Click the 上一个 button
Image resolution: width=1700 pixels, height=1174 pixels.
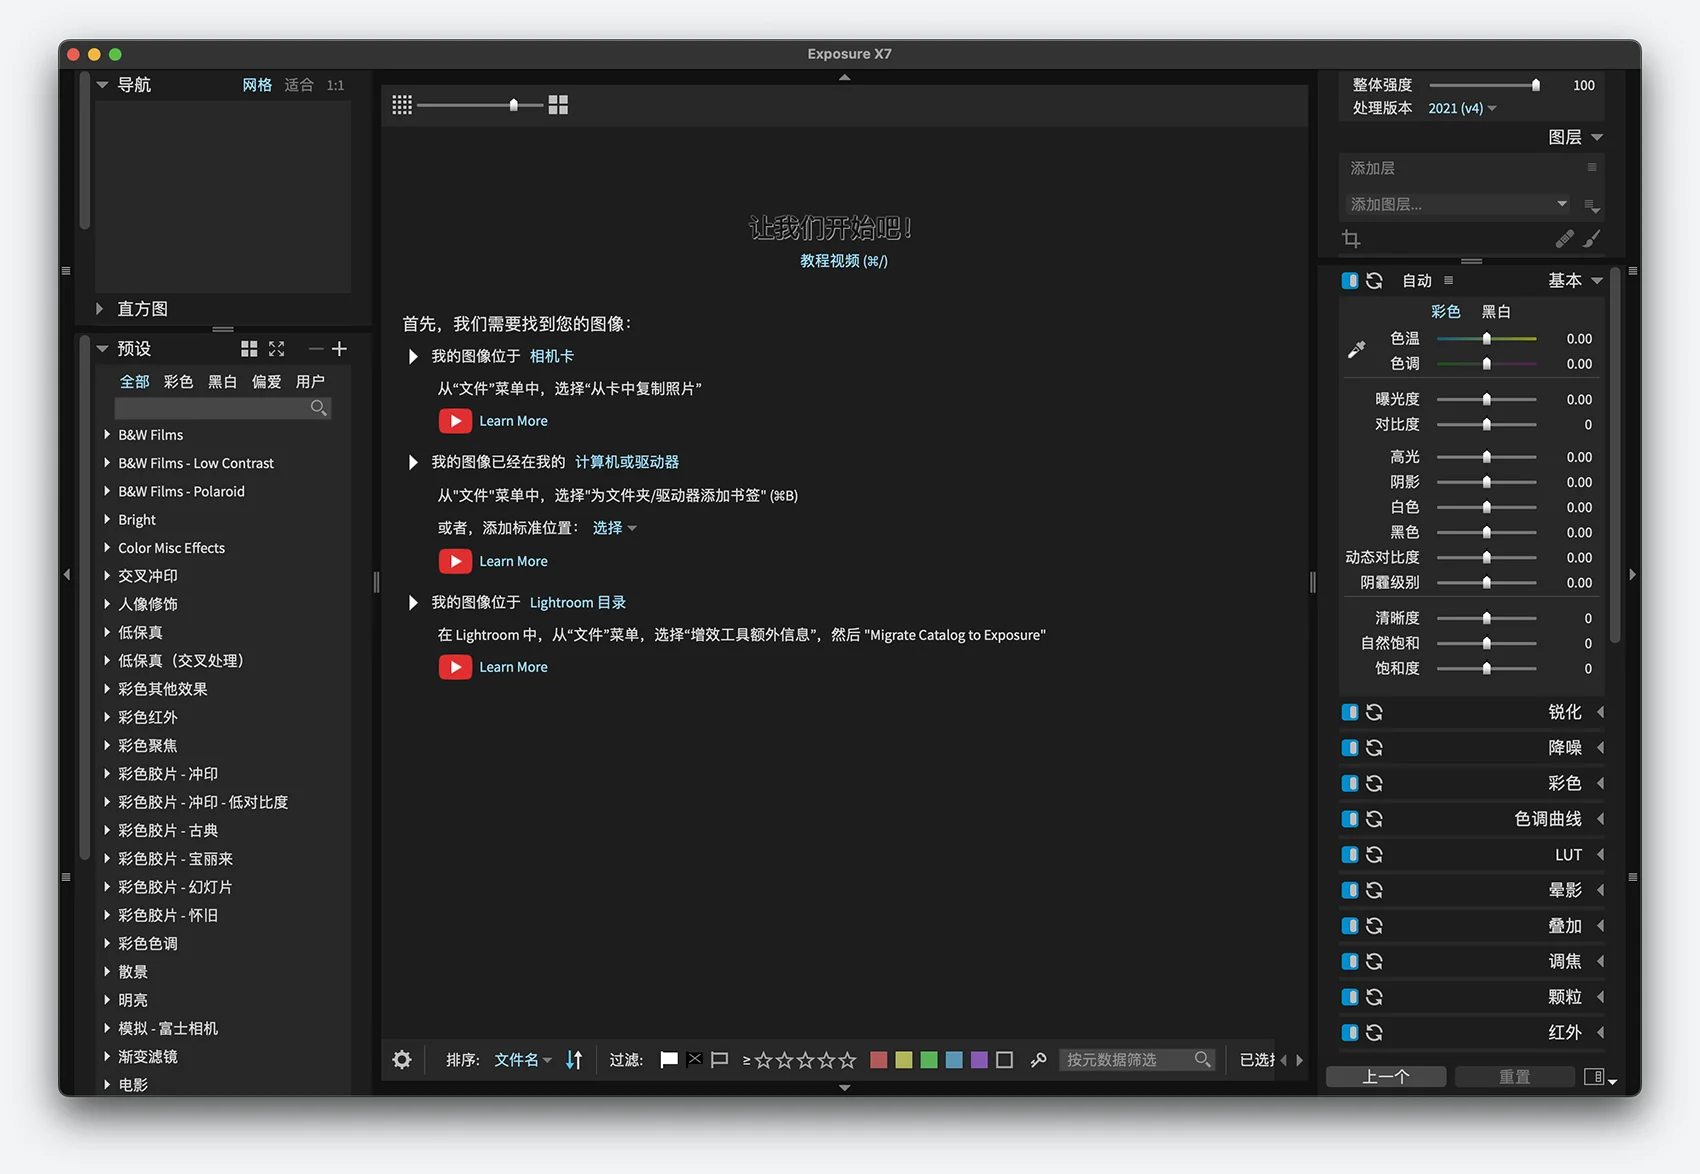coord(1386,1077)
